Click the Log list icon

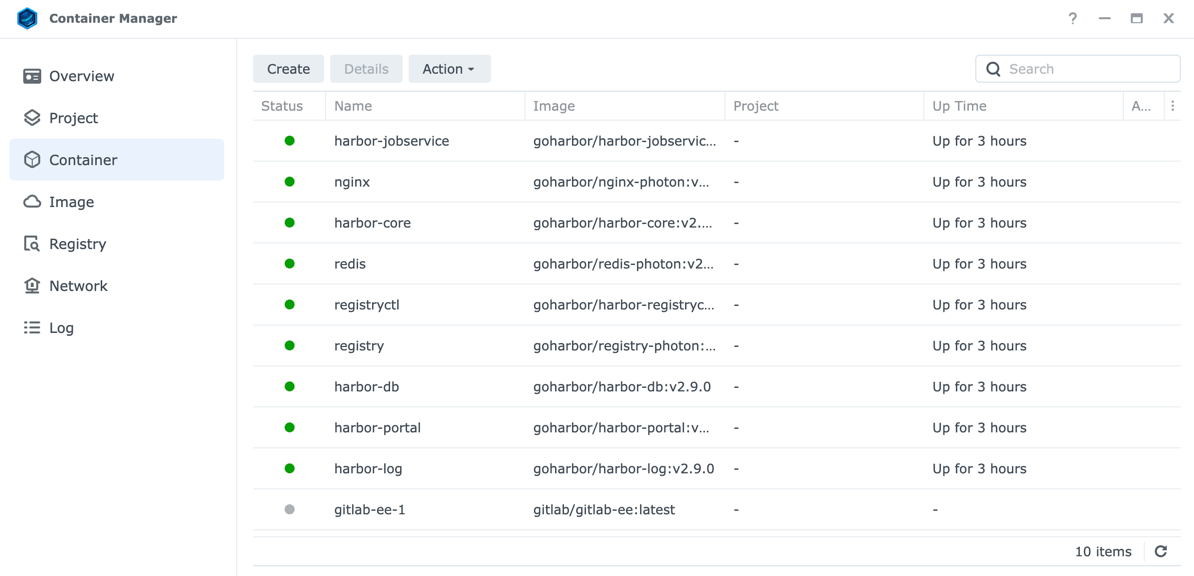(x=32, y=328)
